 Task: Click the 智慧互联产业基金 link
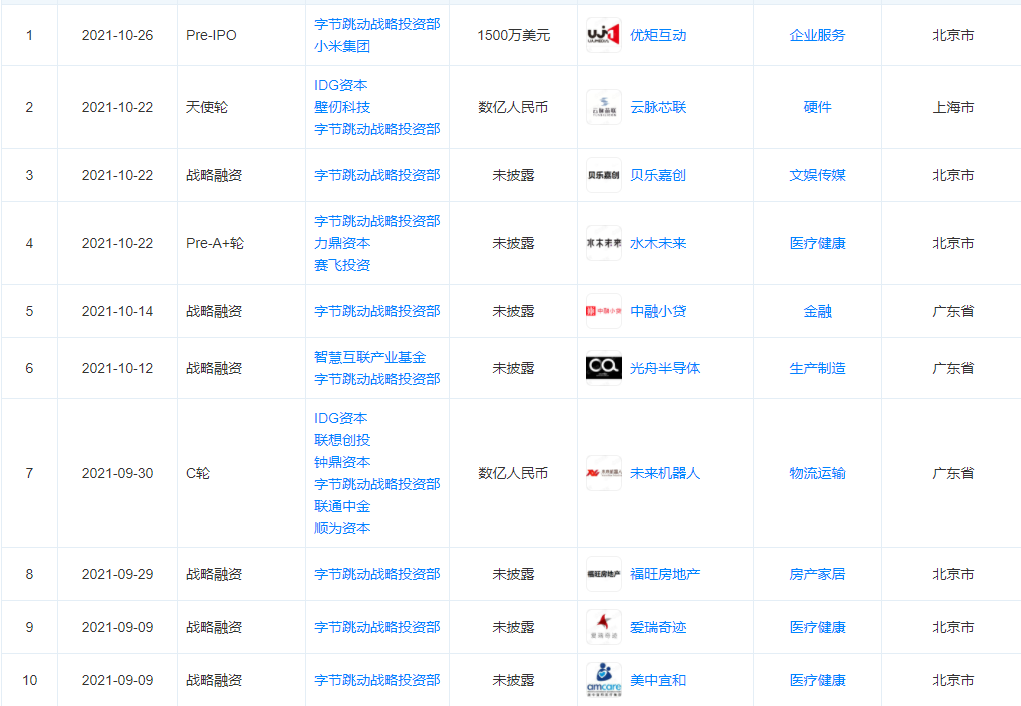tap(370, 357)
